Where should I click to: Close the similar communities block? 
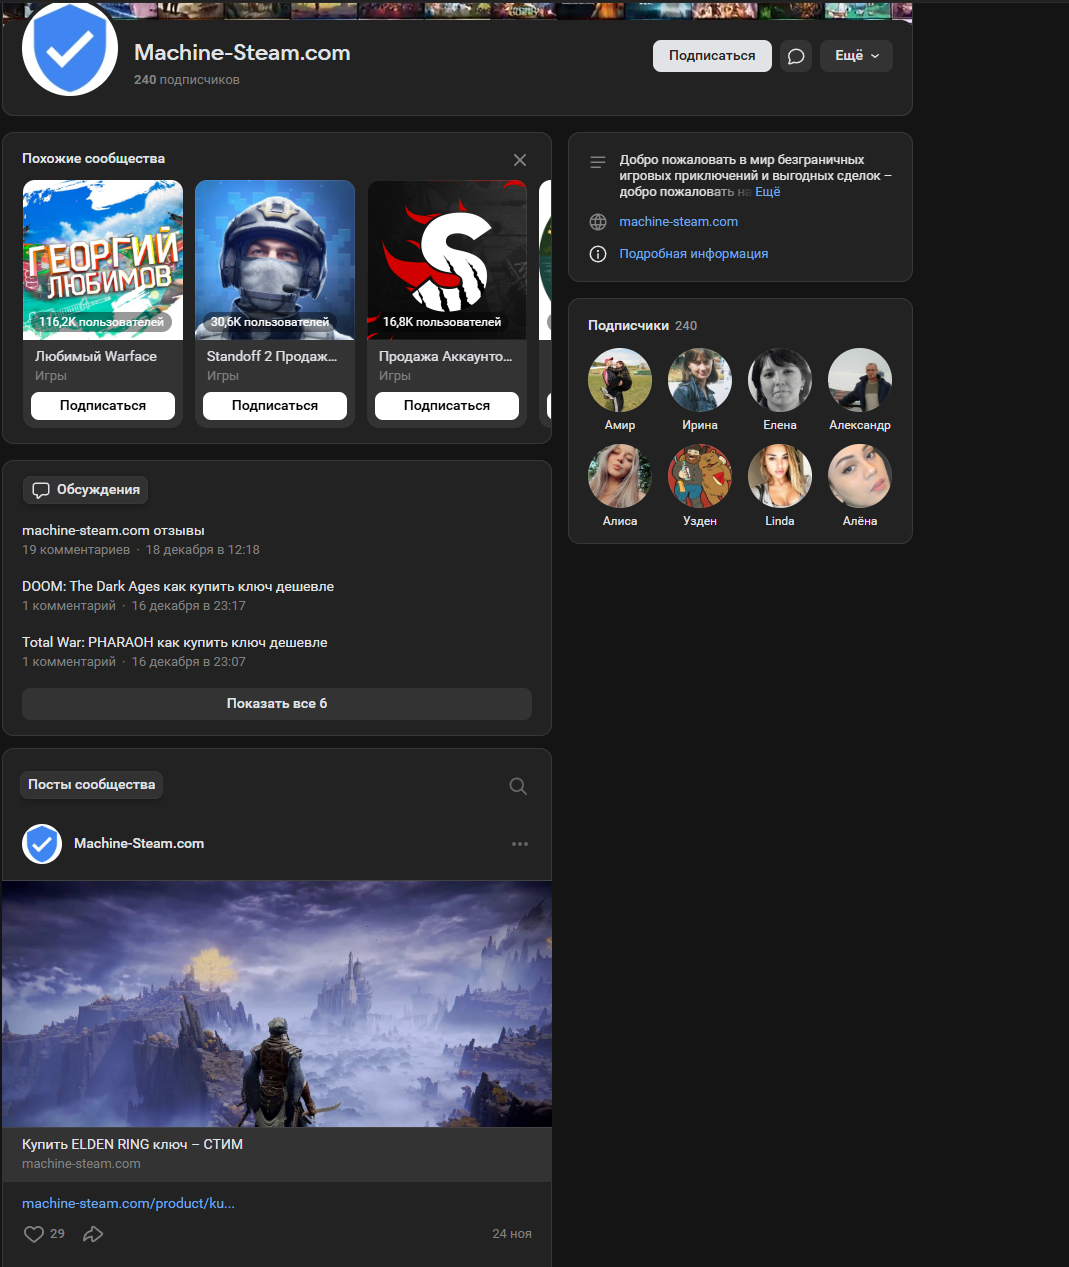click(x=520, y=160)
